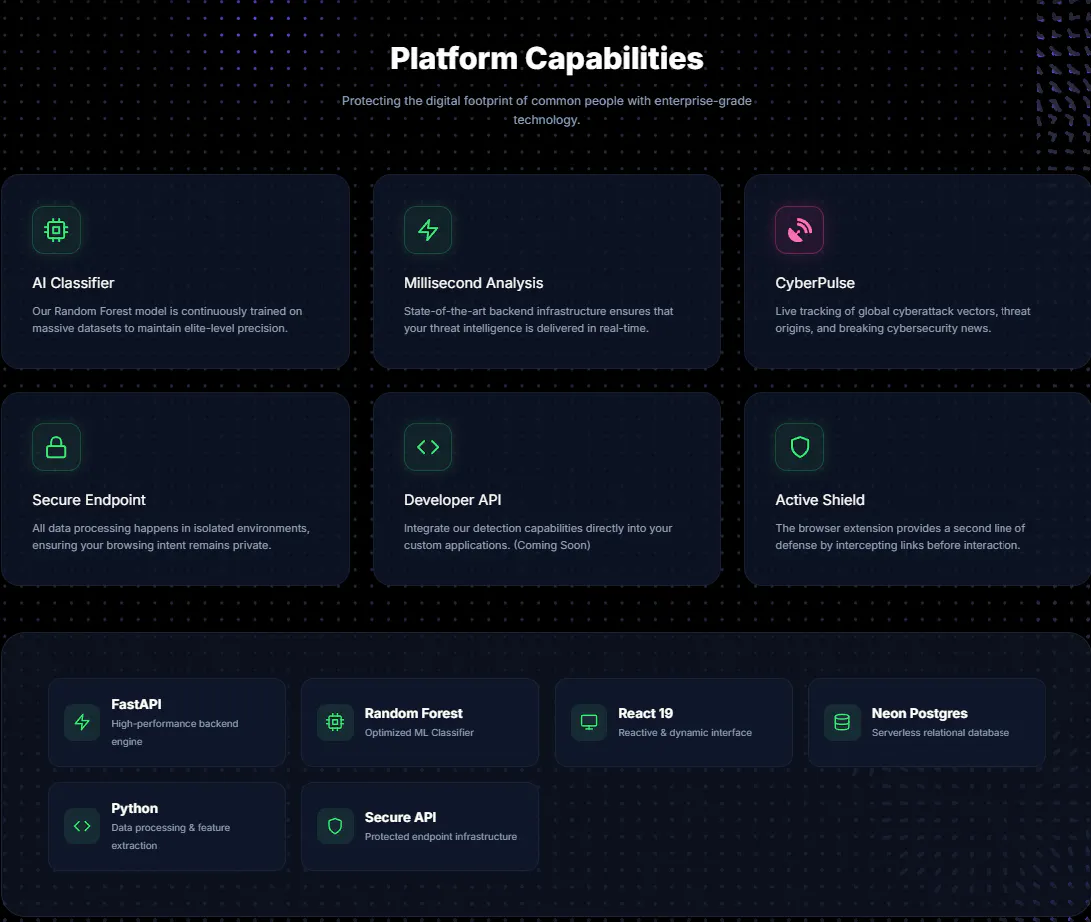Click the FastAPI title
The image size is (1091, 922).
136,704
